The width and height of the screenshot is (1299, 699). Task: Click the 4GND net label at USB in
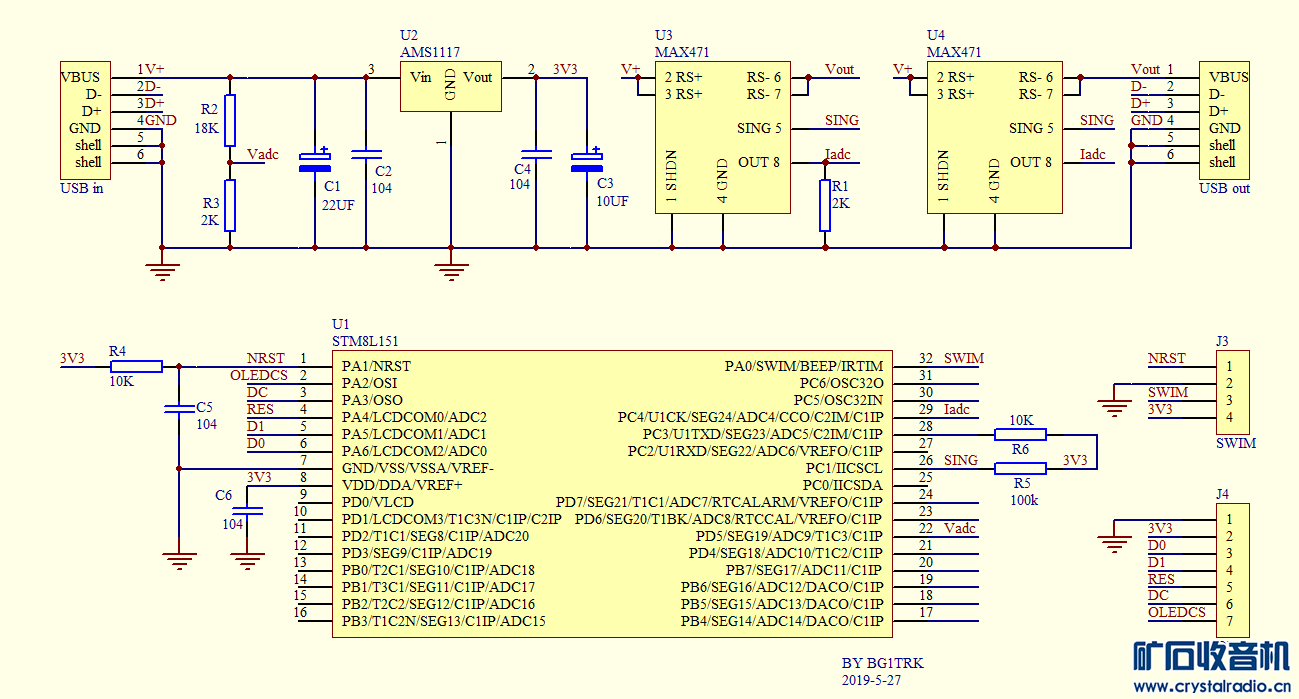157,120
